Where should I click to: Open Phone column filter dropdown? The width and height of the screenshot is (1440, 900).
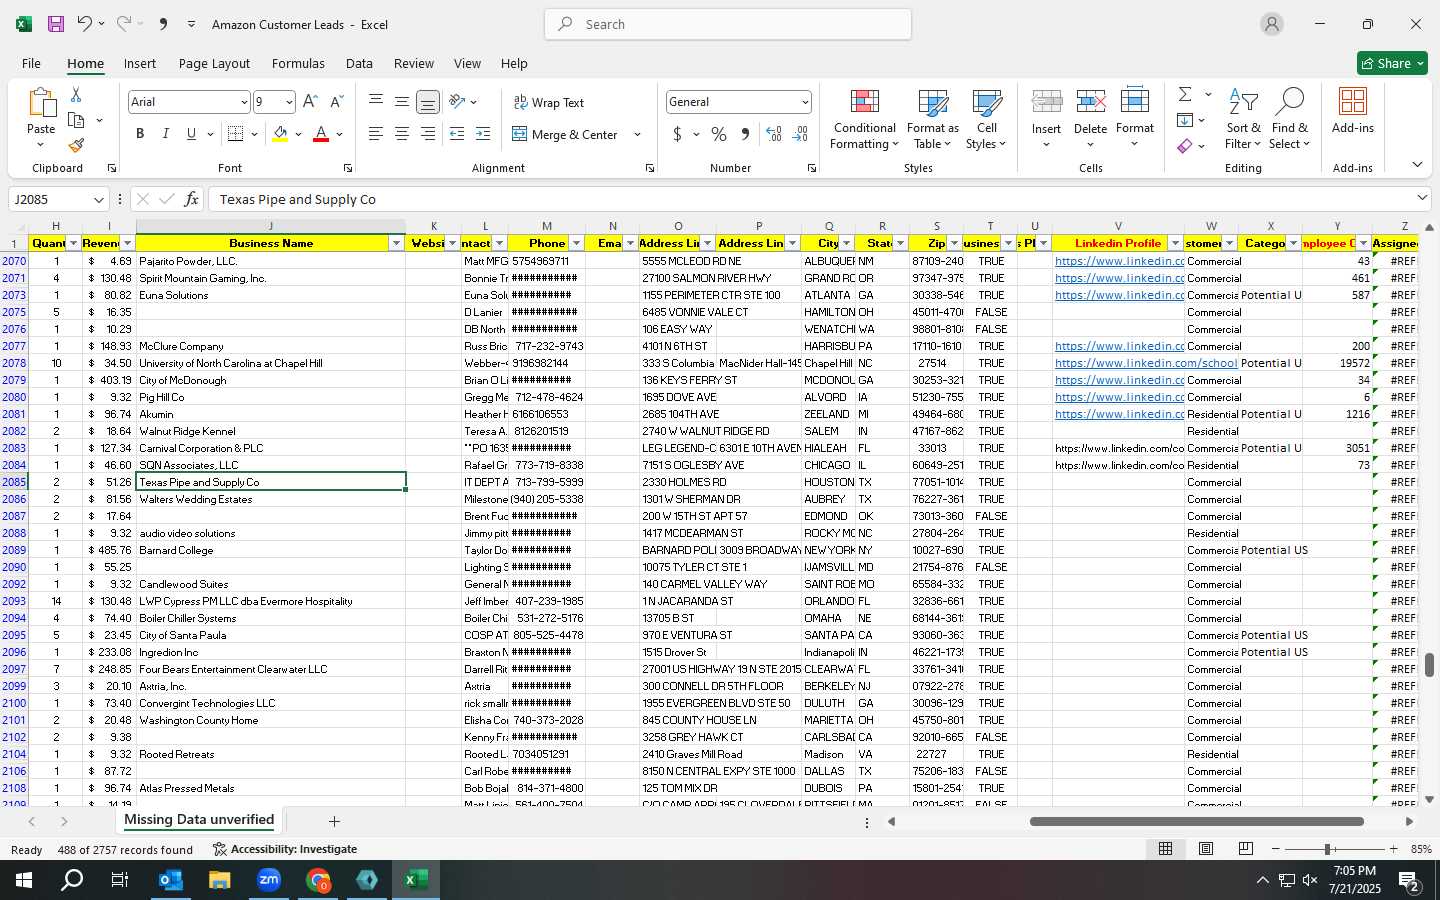coord(576,243)
